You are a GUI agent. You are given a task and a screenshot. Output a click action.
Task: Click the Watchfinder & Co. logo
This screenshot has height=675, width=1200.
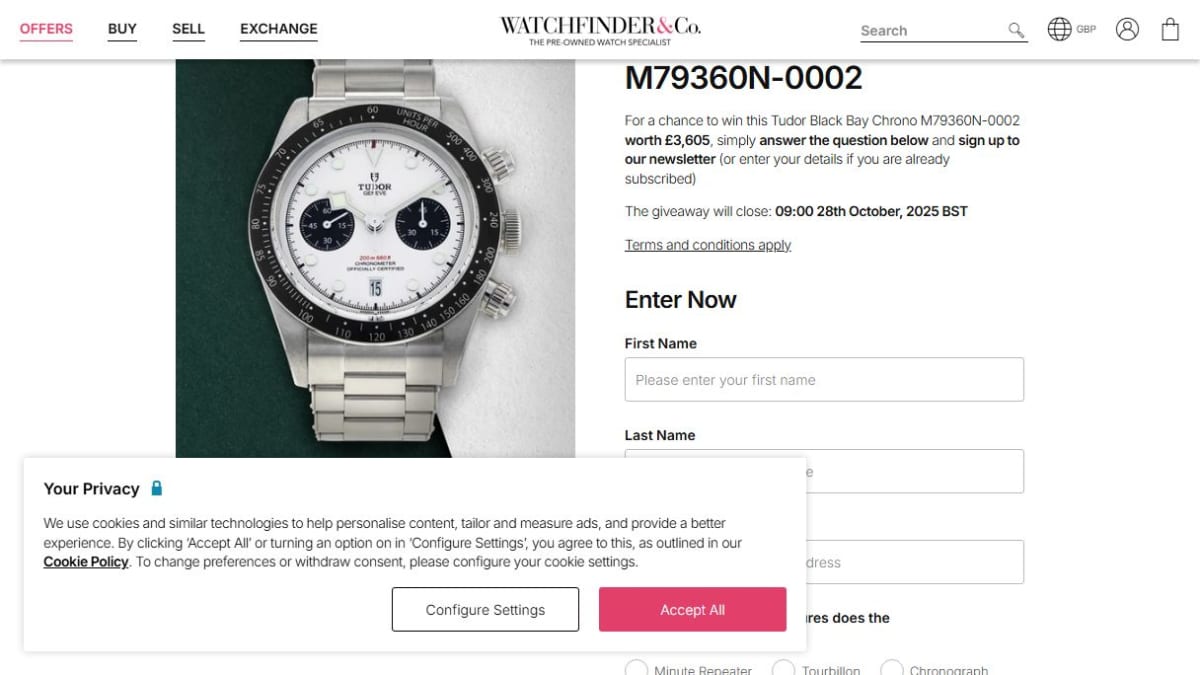pos(600,30)
